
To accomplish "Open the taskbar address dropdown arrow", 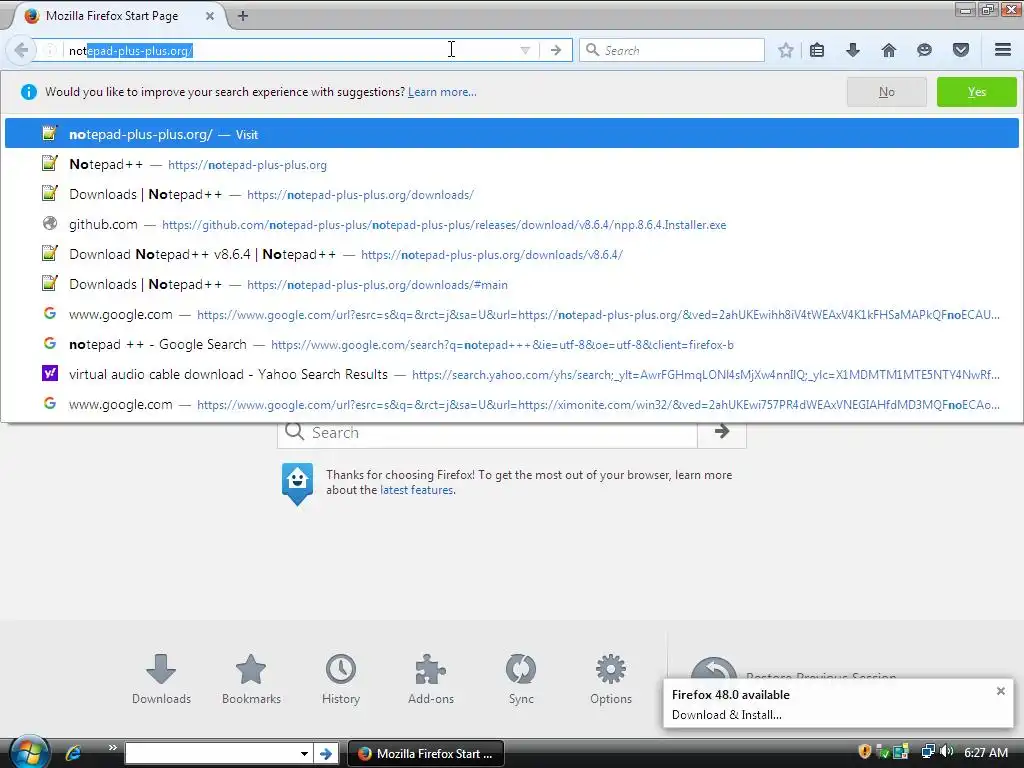I will tap(304, 754).
